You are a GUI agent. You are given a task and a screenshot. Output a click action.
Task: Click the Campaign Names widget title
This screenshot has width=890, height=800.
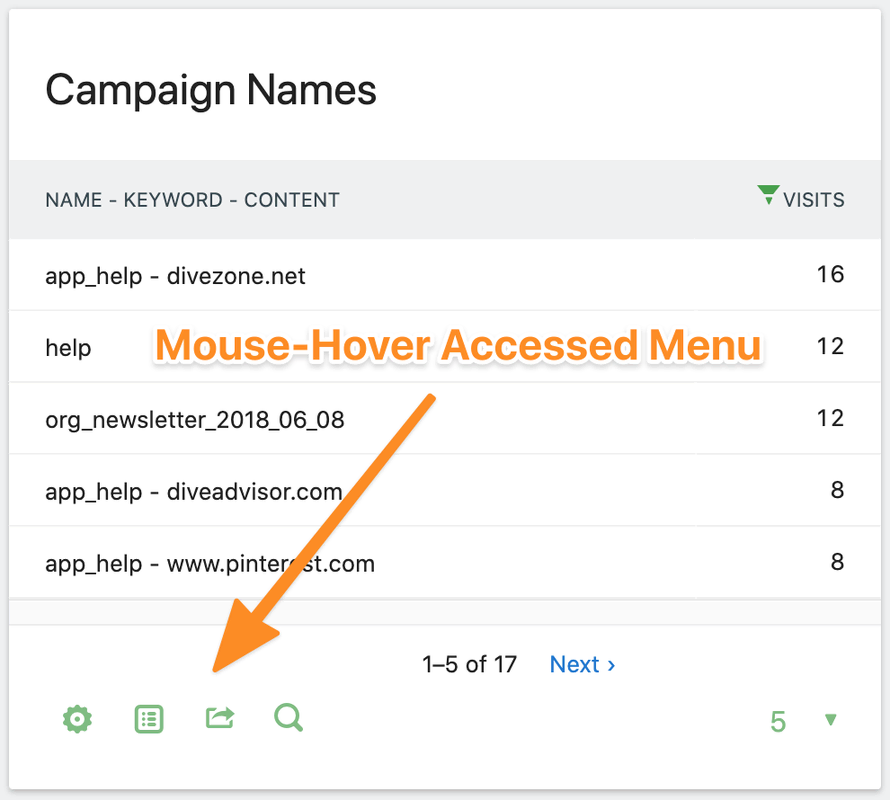(211, 91)
